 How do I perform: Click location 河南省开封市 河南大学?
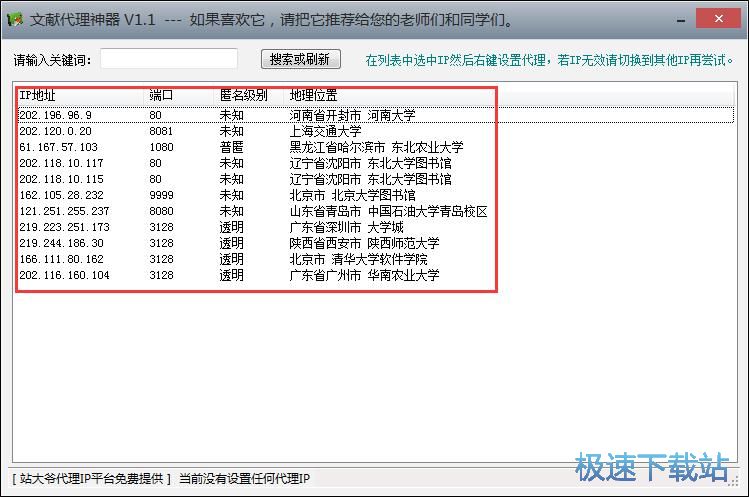coord(353,115)
